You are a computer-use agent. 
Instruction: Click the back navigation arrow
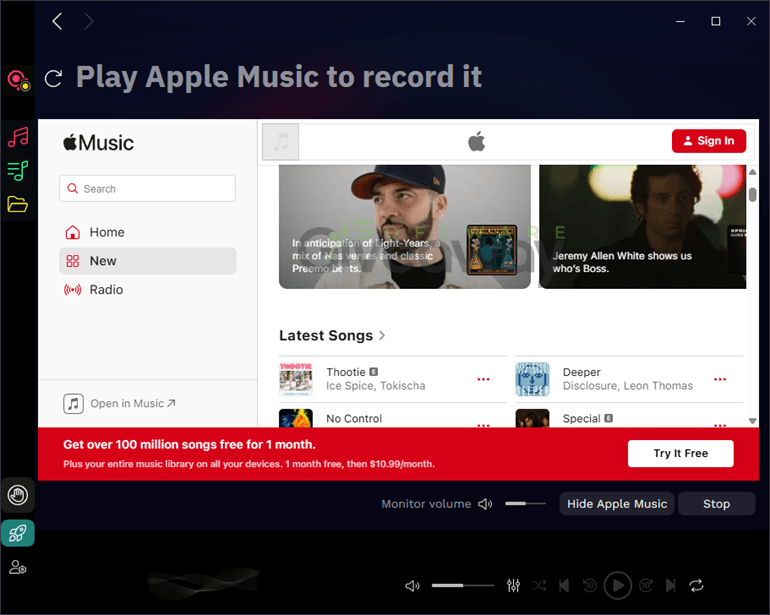point(57,21)
